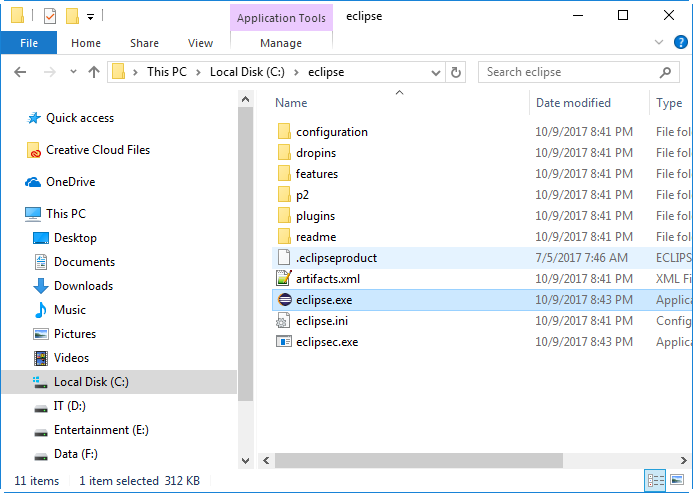
Task: Open the address bar history dropdown
Action: click(437, 72)
